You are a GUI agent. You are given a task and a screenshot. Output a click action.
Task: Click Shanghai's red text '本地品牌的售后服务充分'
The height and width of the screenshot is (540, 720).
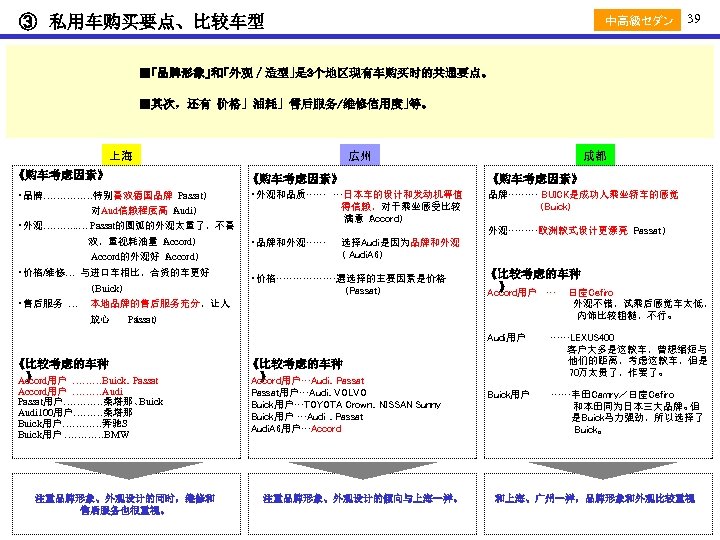[x=145, y=304]
